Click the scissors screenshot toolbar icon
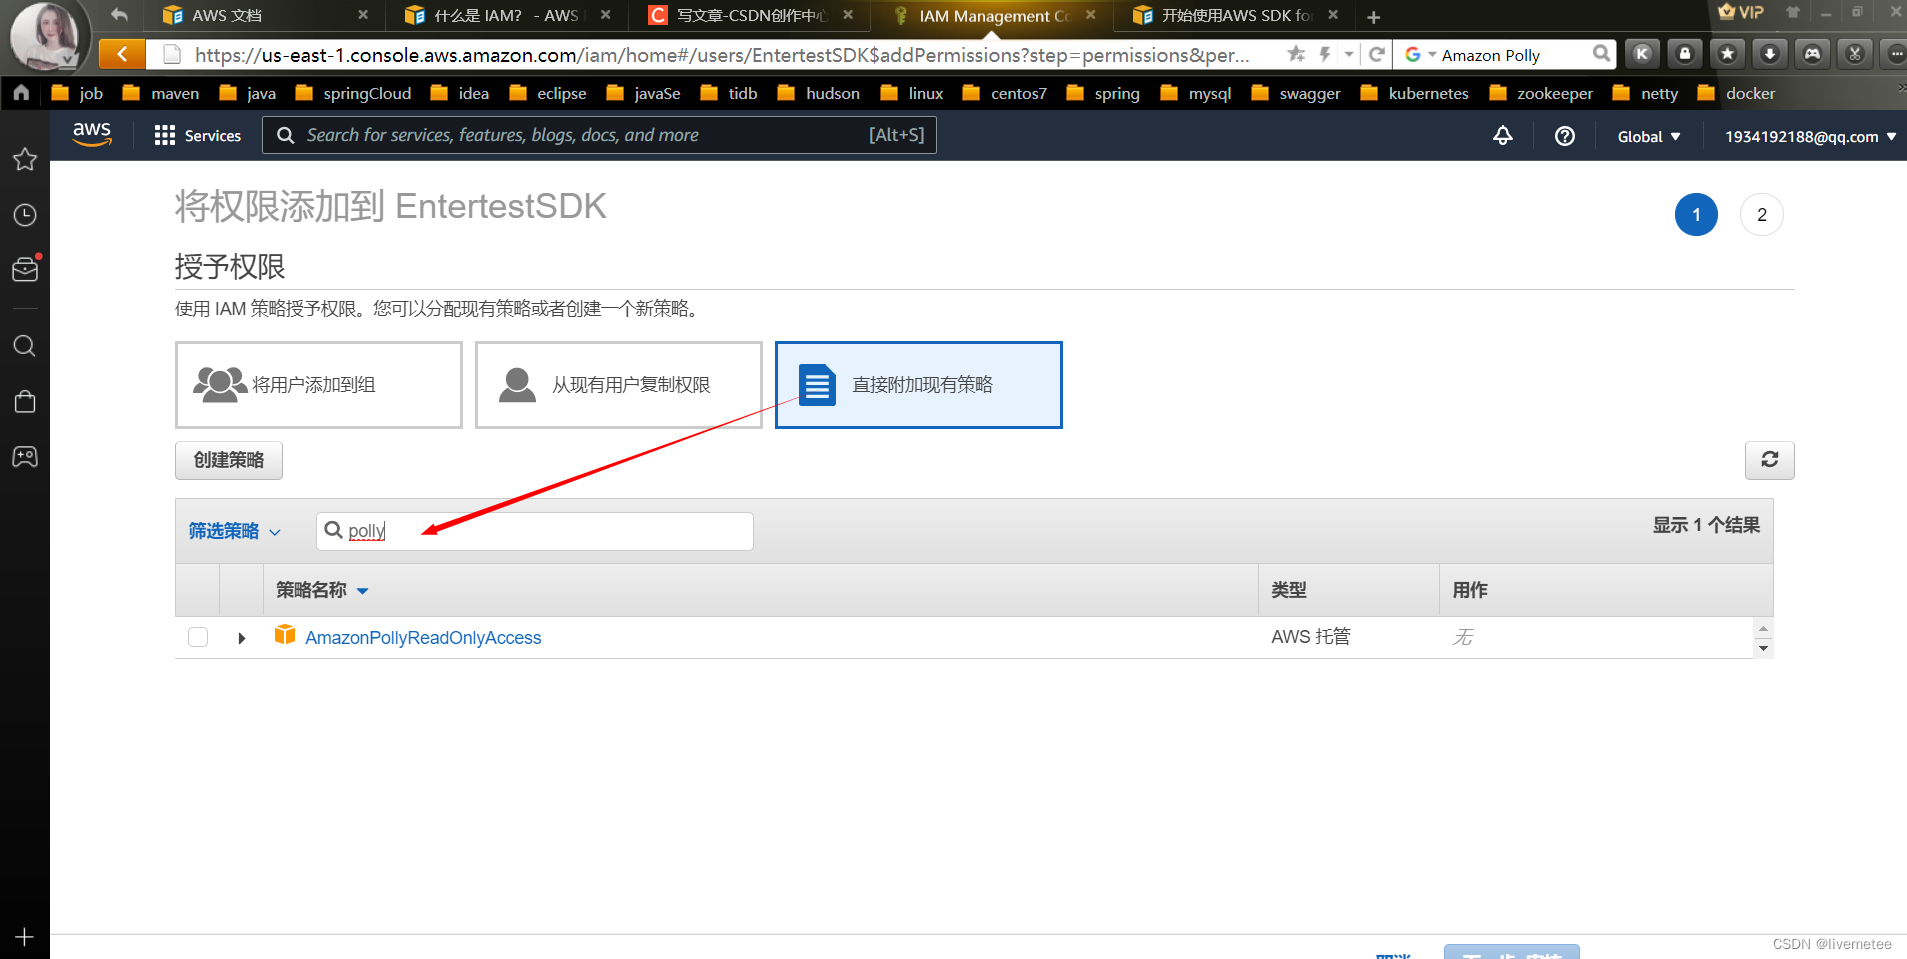 pyautogui.click(x=1855, y=54)
